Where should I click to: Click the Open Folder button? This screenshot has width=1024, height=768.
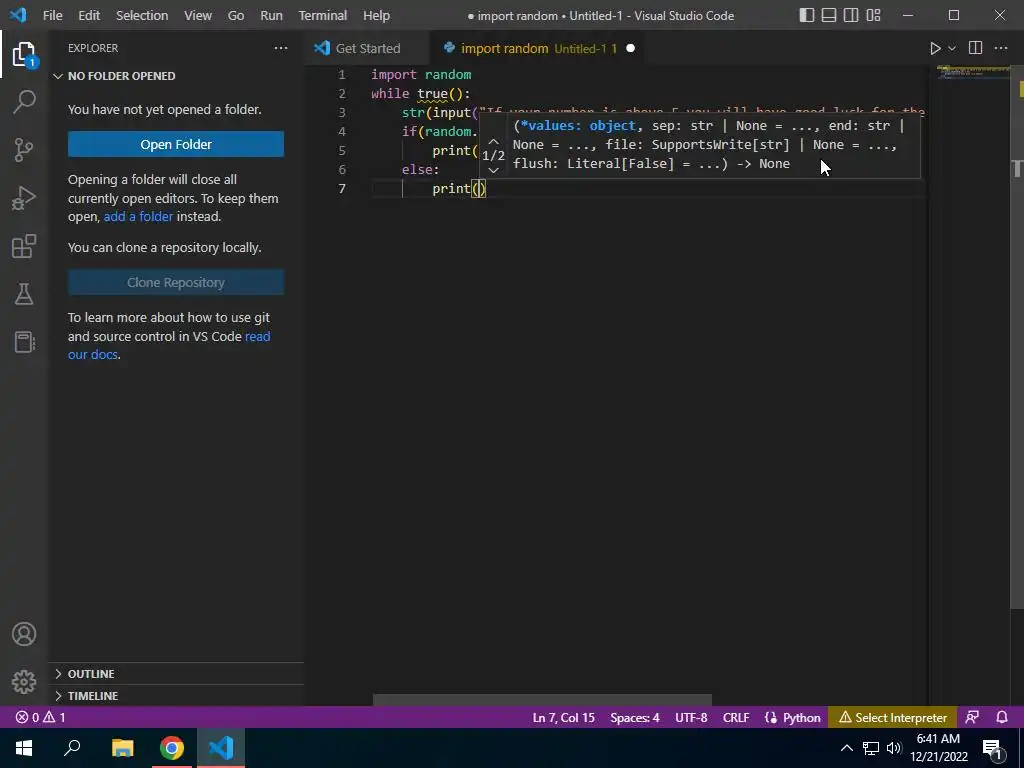(x=176, y=144)
